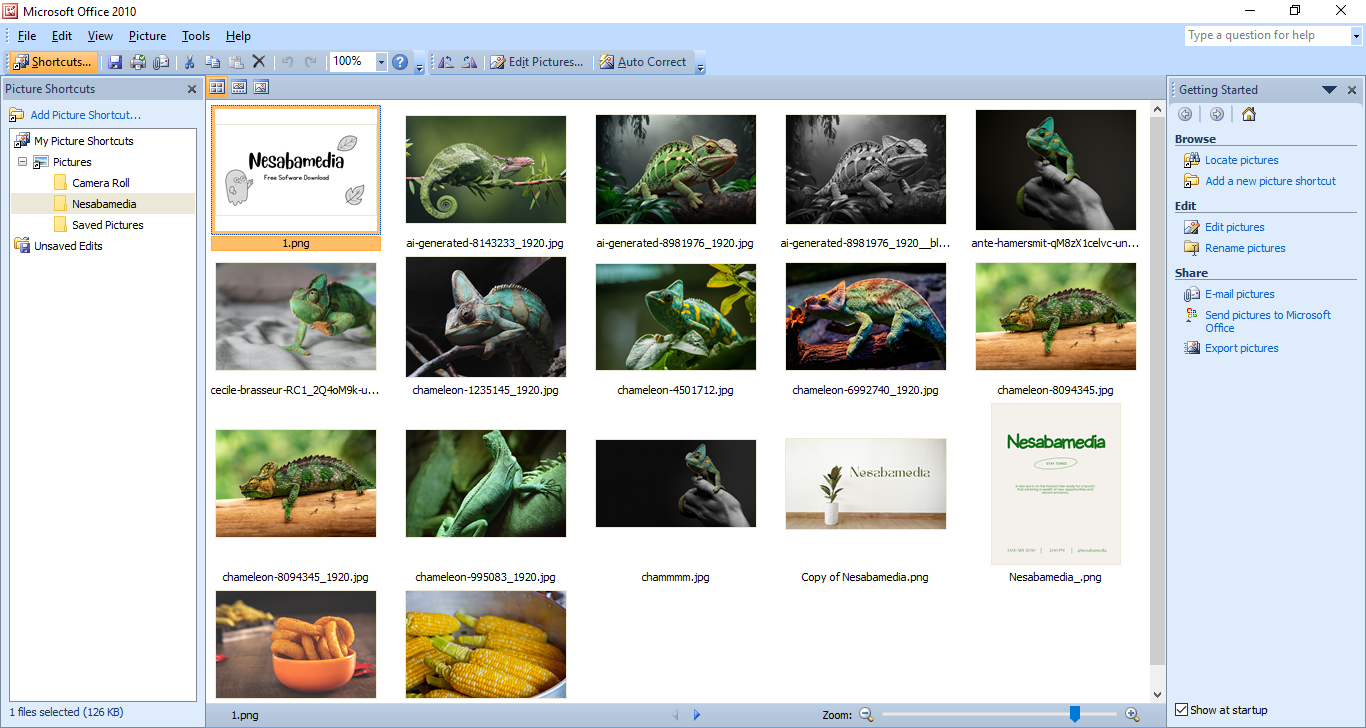Enable Thumbnail view toggle button

click(x=217, y=88)
